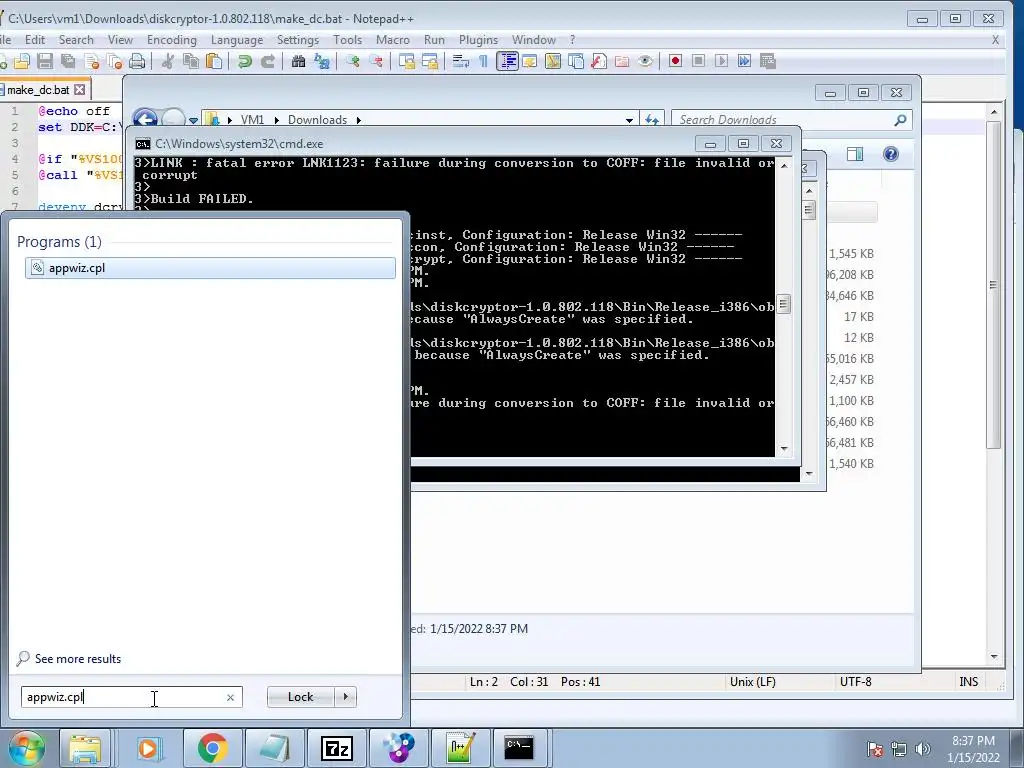Click the Explorer Refresh button

(652, 120)
